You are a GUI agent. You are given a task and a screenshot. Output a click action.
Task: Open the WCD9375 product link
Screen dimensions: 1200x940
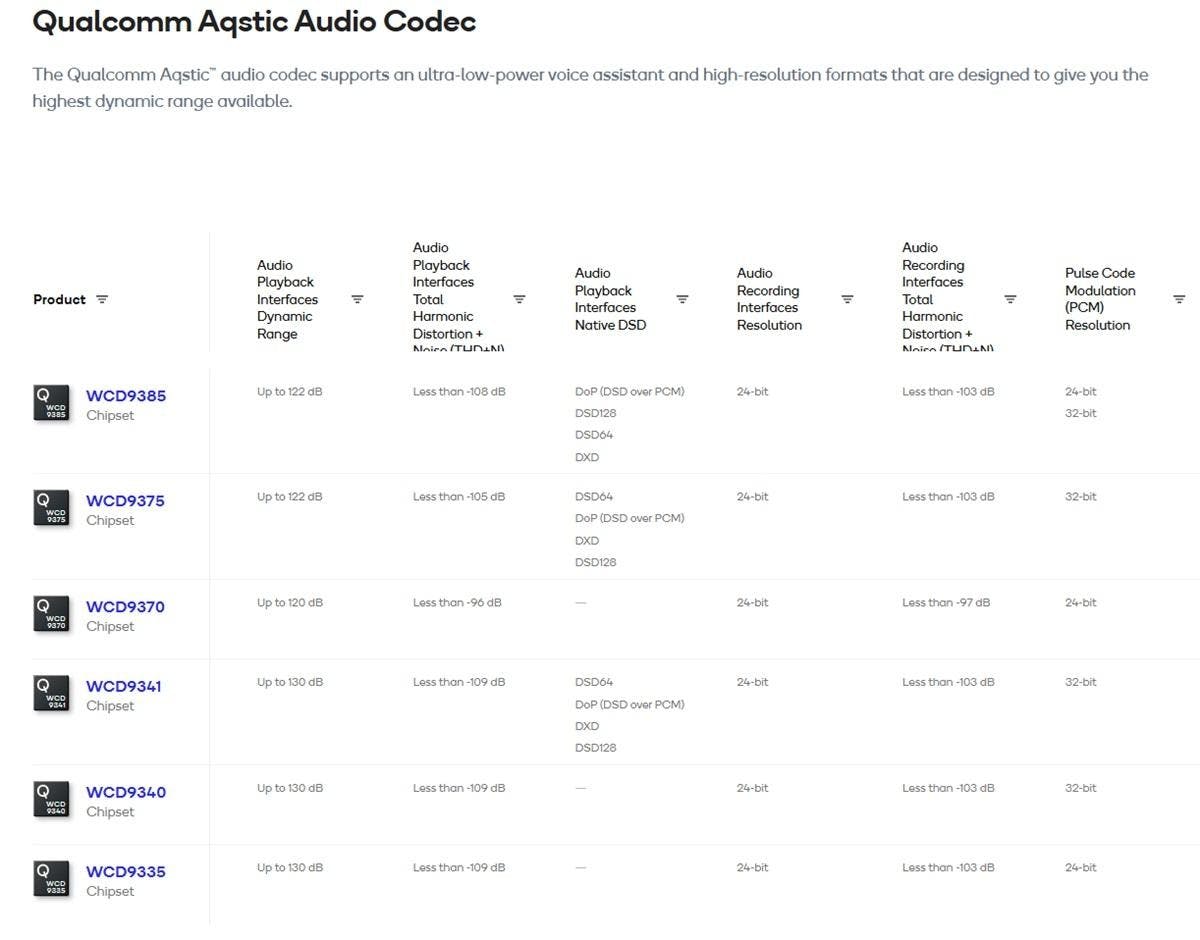126,501
